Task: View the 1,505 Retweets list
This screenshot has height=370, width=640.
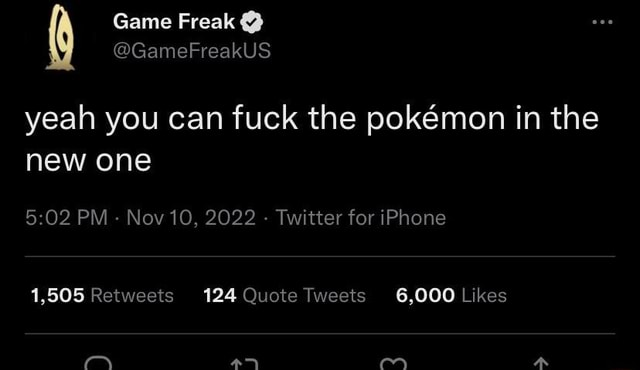Action: point(102,295)
